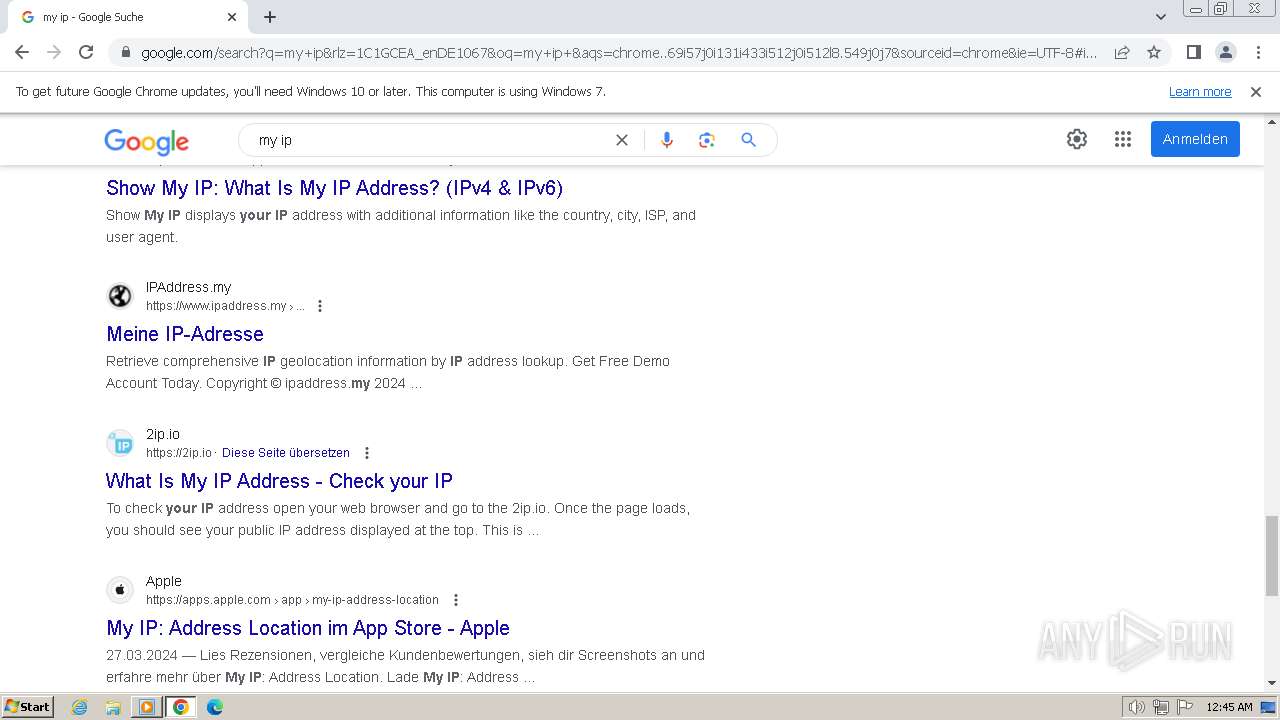Viewport: 1280px width, 720px height.
Task: Reload the page with refresh icon
Action: coord(86,52)
